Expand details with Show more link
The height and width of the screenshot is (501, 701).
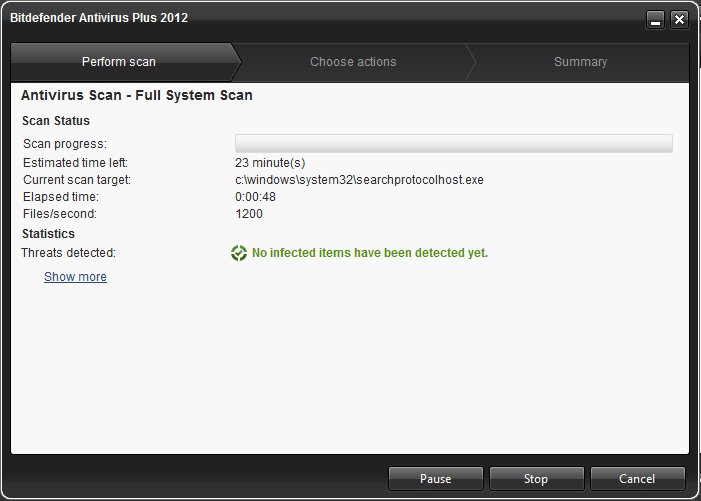point(75,277)
